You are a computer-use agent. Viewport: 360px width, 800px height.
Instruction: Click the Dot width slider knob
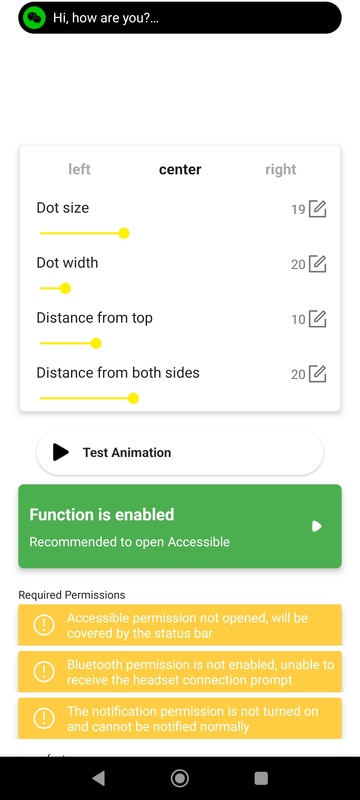65,289
